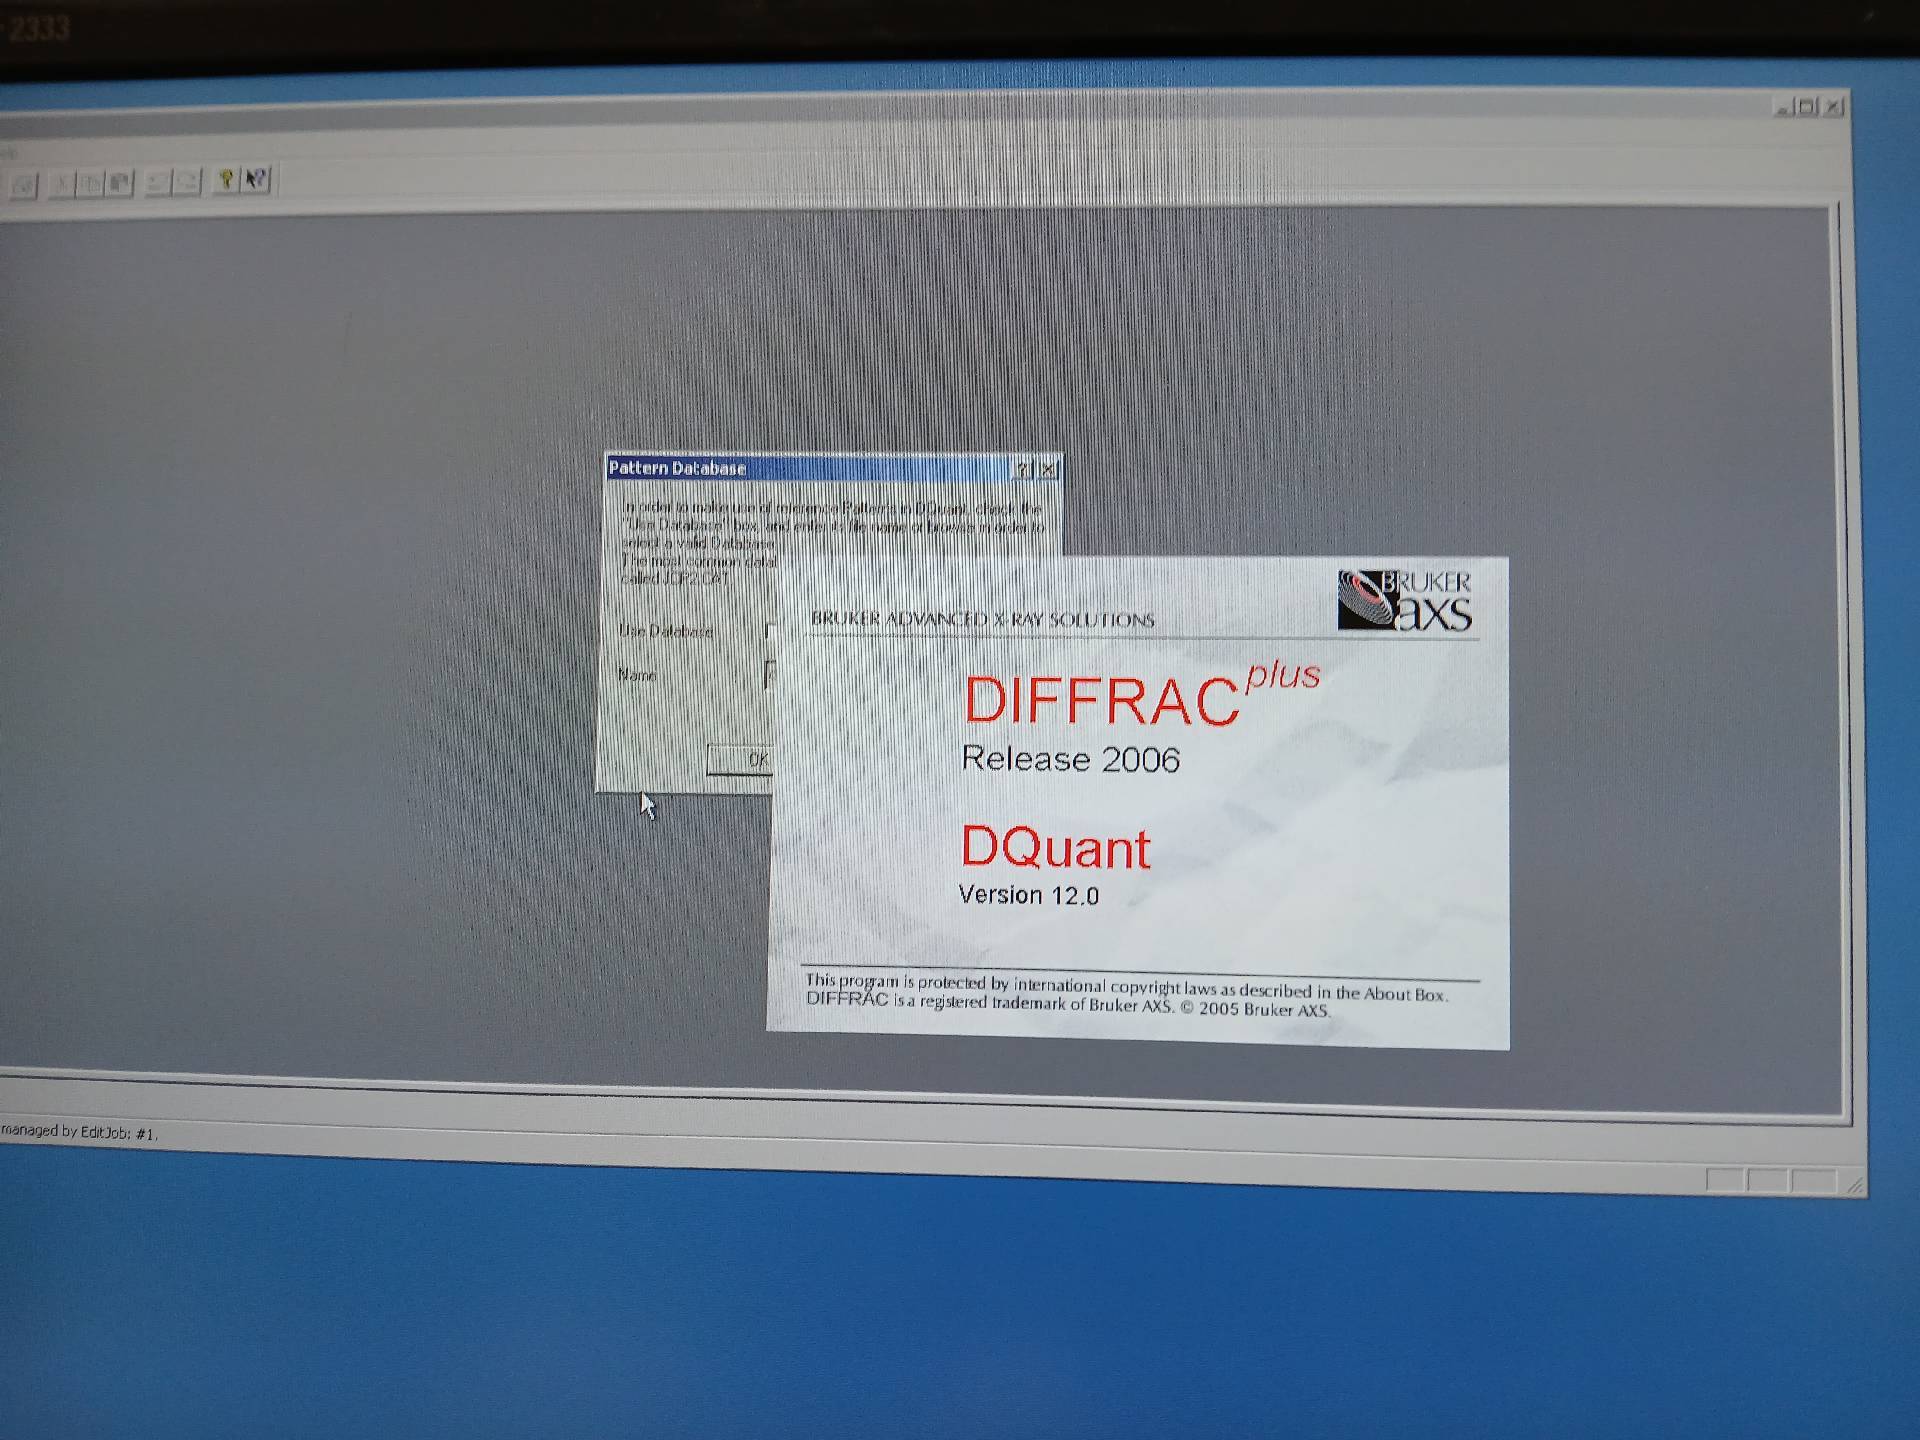Maximize the DQuant main window
The width and height of the screenshot is (1920, 1440).
click(1808, 107)
